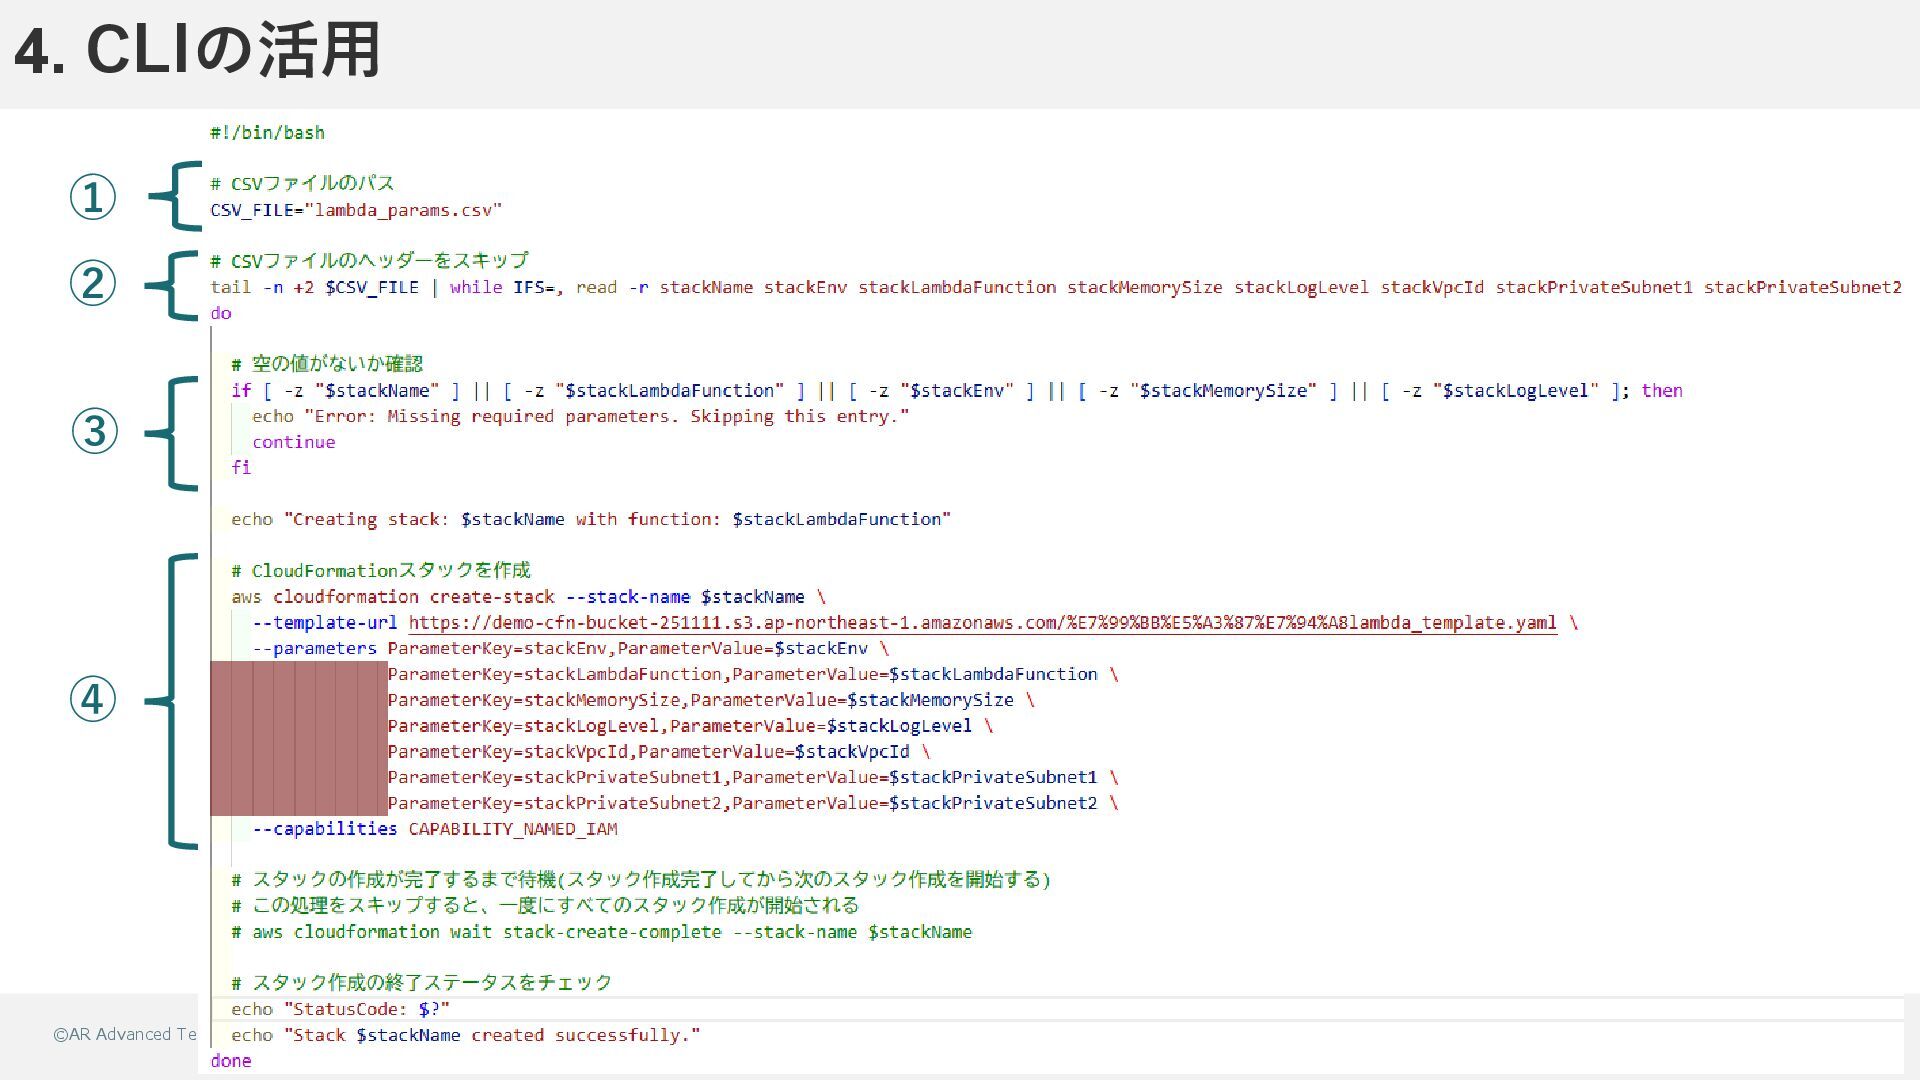This screenshot has height=1080, width=1920.
Task: Click the ©AR Advanced footer copyright text
Action: pyautogui.click(x=125, y=1034)
